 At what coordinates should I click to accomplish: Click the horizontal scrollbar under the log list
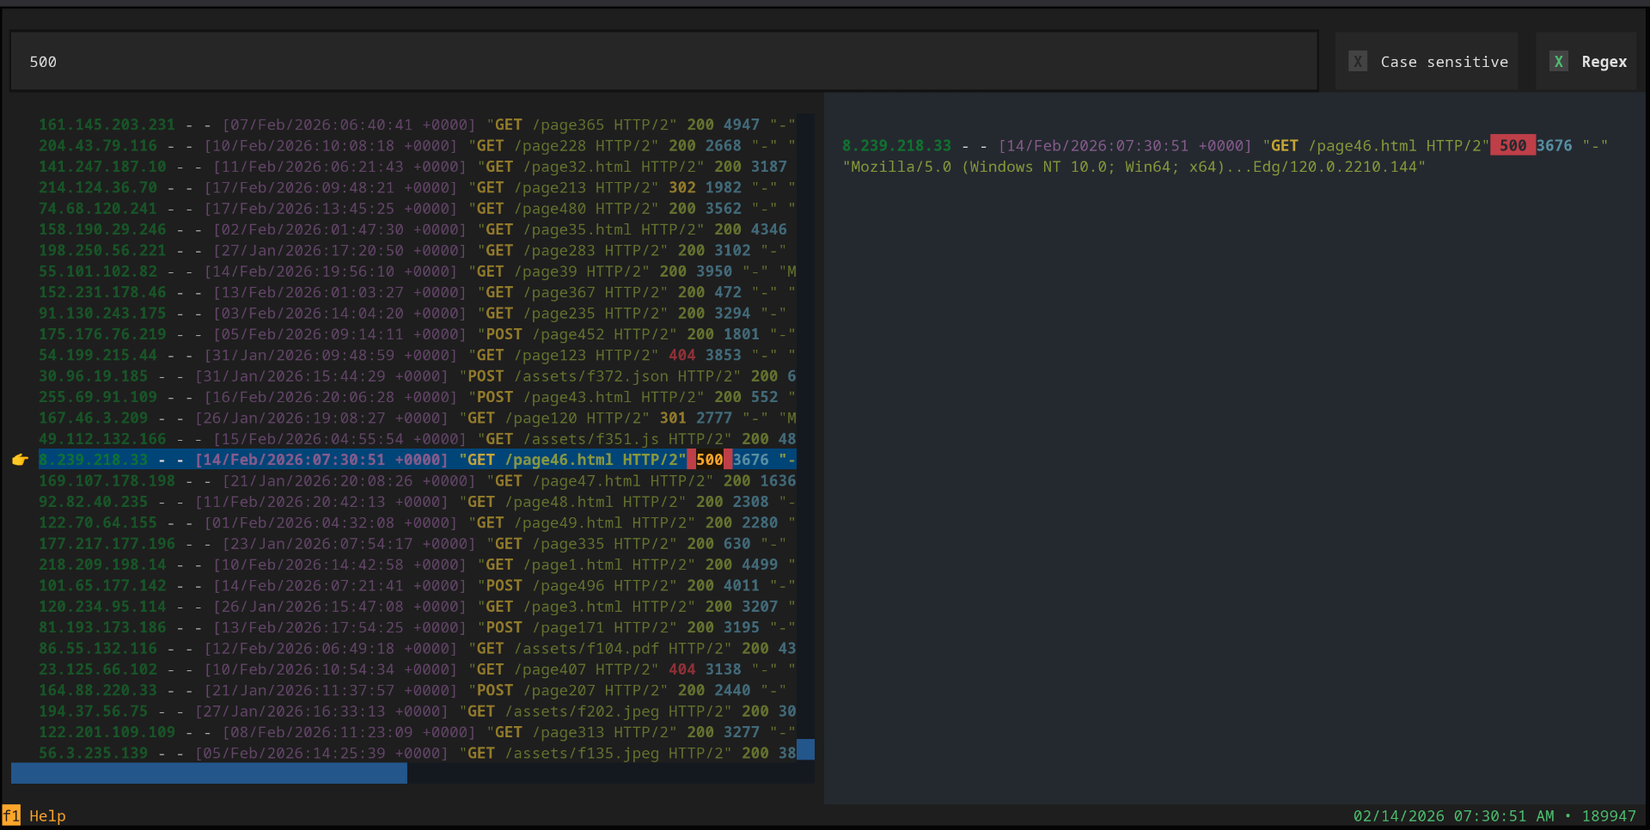click(209, 773)
